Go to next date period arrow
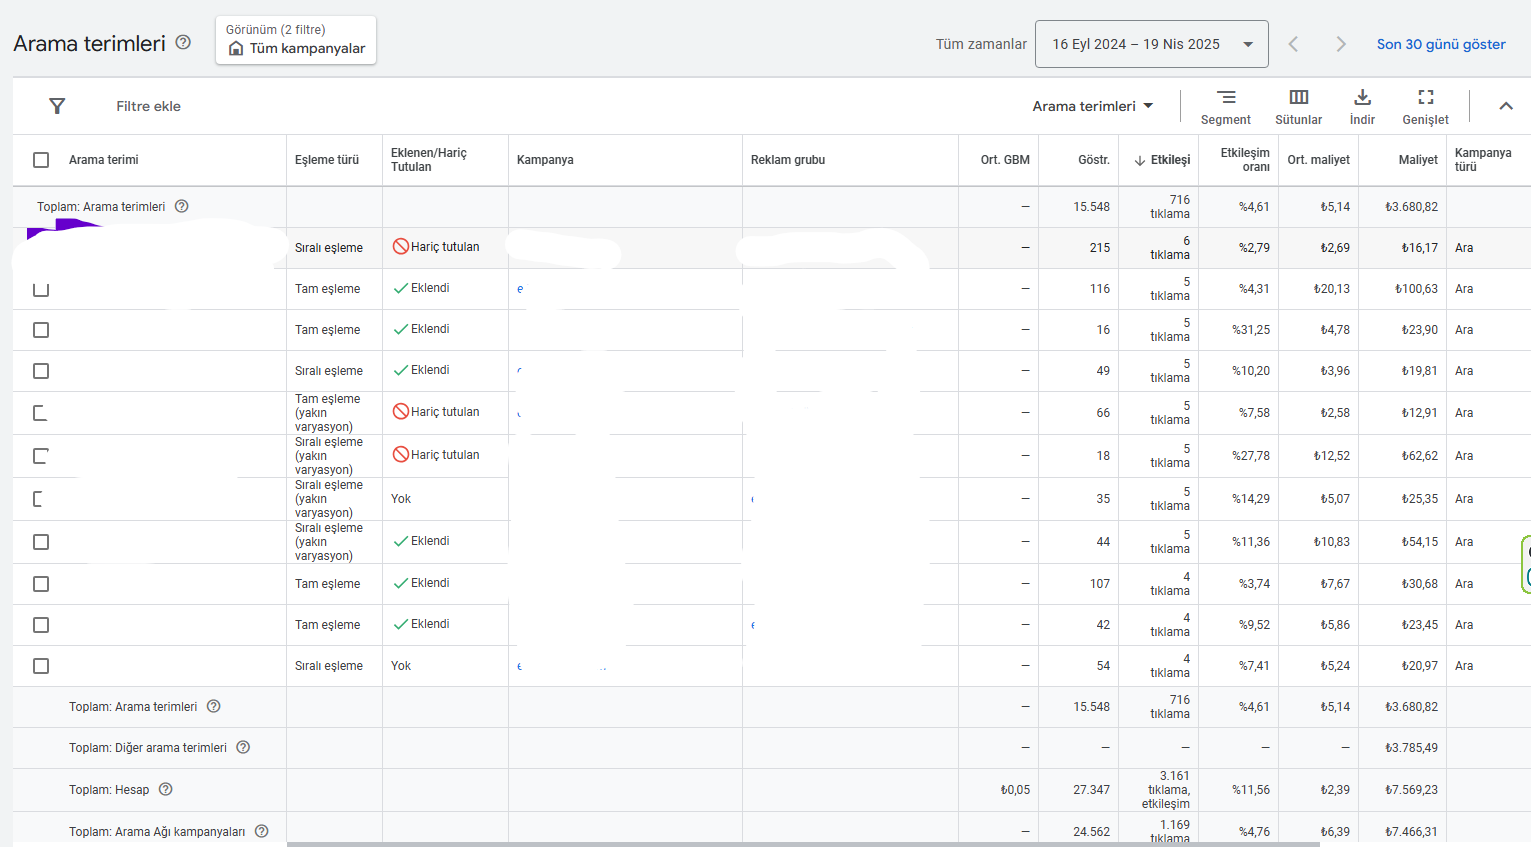 (x=1341, y=44)
